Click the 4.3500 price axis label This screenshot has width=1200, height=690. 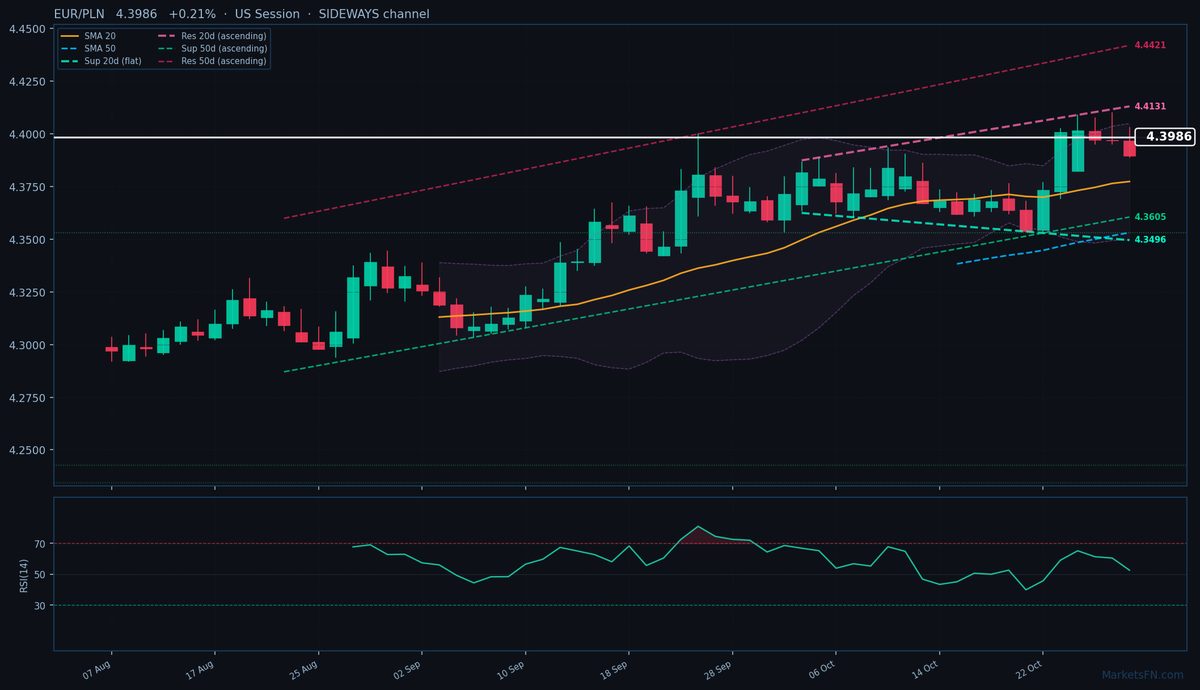click(26, 240)
